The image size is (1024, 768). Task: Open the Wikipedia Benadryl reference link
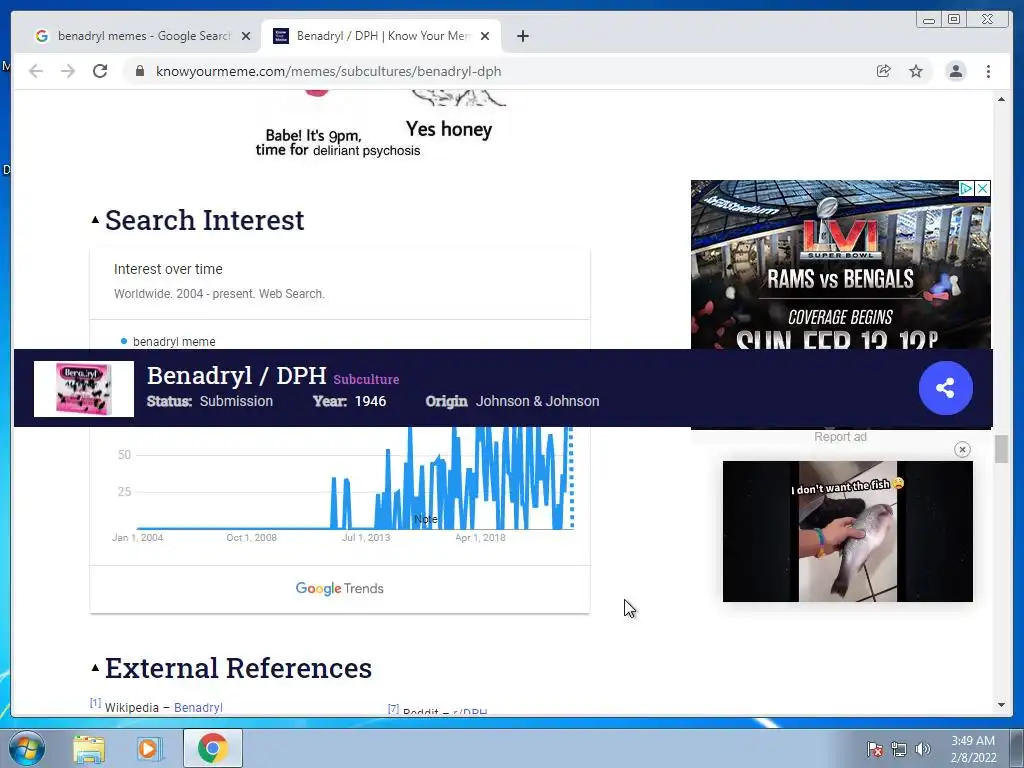tap(198, 707)
